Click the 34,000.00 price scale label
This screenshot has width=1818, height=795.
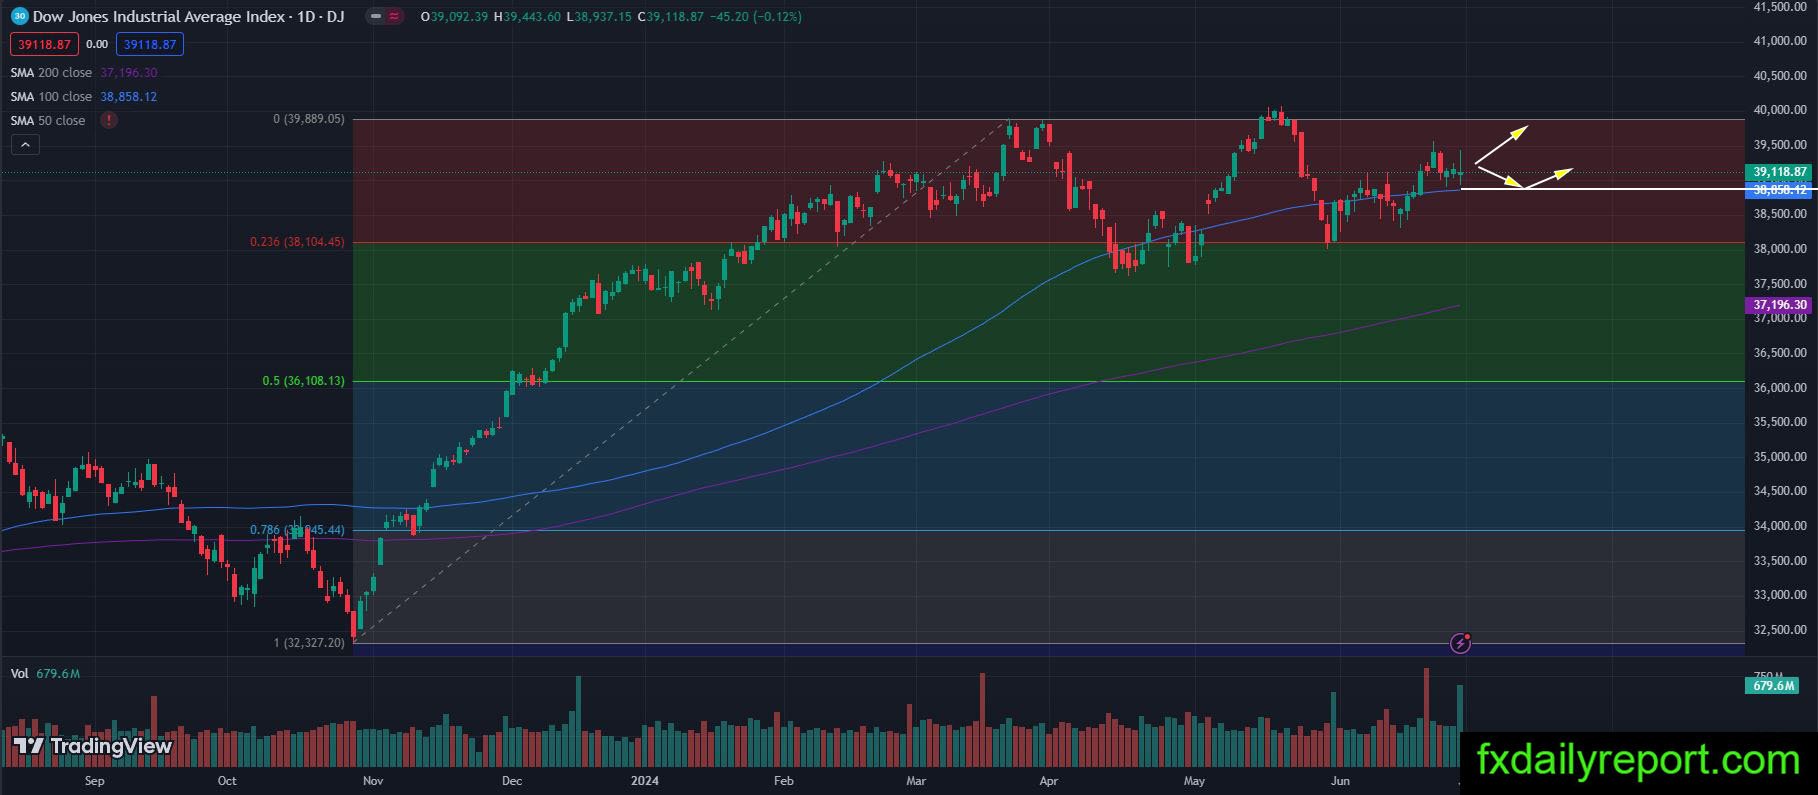1780,526
